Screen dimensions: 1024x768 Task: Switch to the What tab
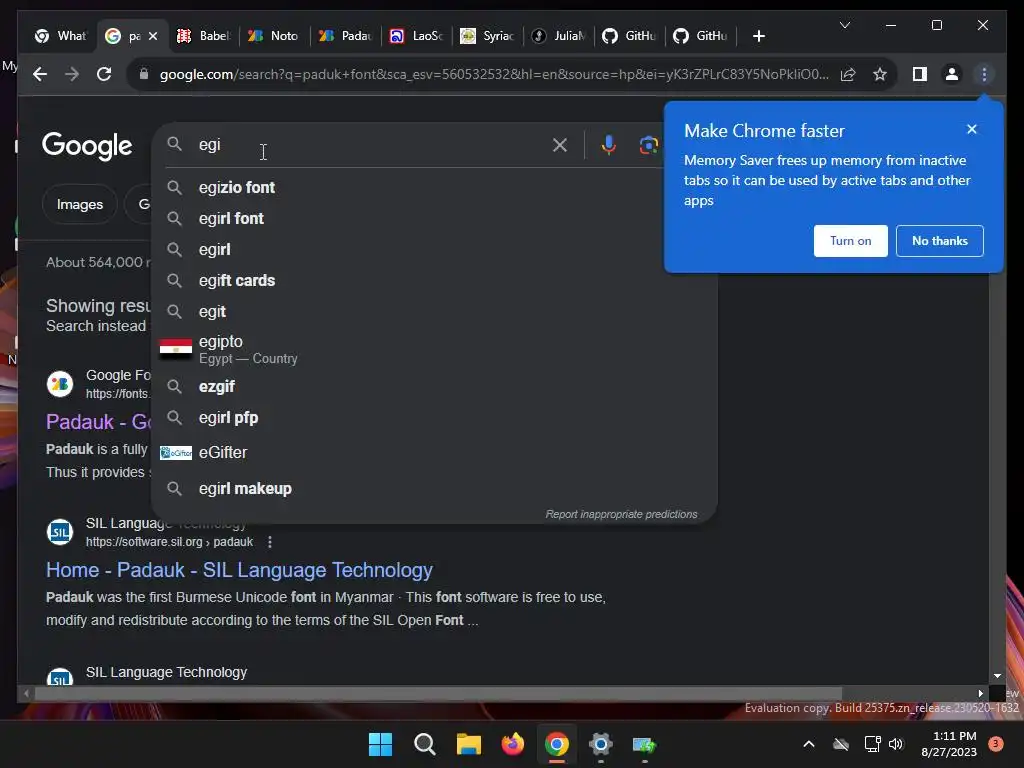(61, 36)
